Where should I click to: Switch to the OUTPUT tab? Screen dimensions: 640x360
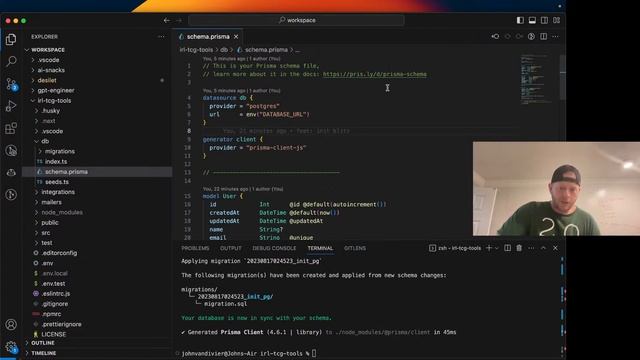click(x=231, y=248)
